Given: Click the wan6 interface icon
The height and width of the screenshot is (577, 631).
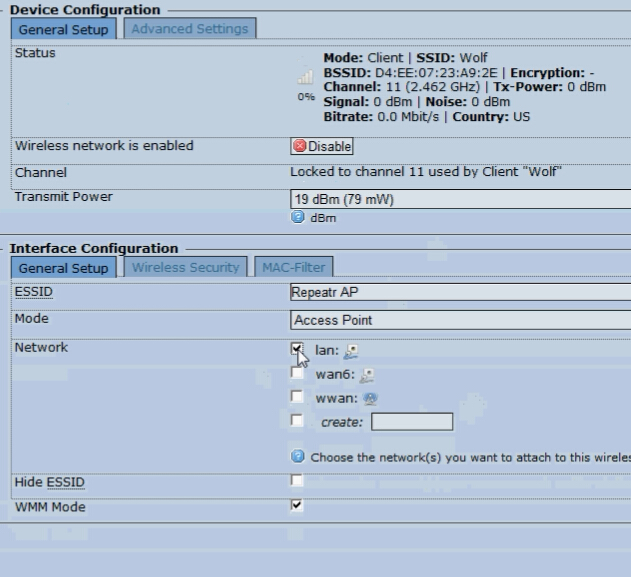Looking at the screenshot, I should pyautogui.click(x=367, y=375).
